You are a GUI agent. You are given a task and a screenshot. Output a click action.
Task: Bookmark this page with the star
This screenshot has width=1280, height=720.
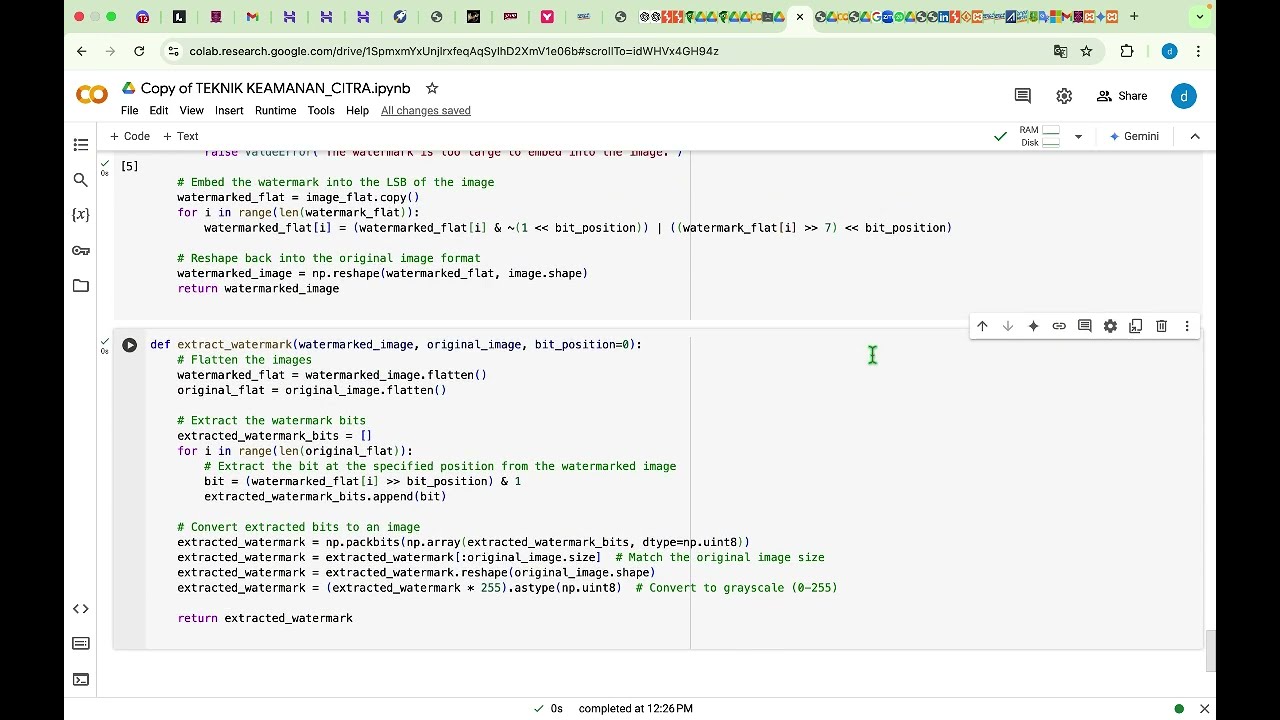(1086, 51)
